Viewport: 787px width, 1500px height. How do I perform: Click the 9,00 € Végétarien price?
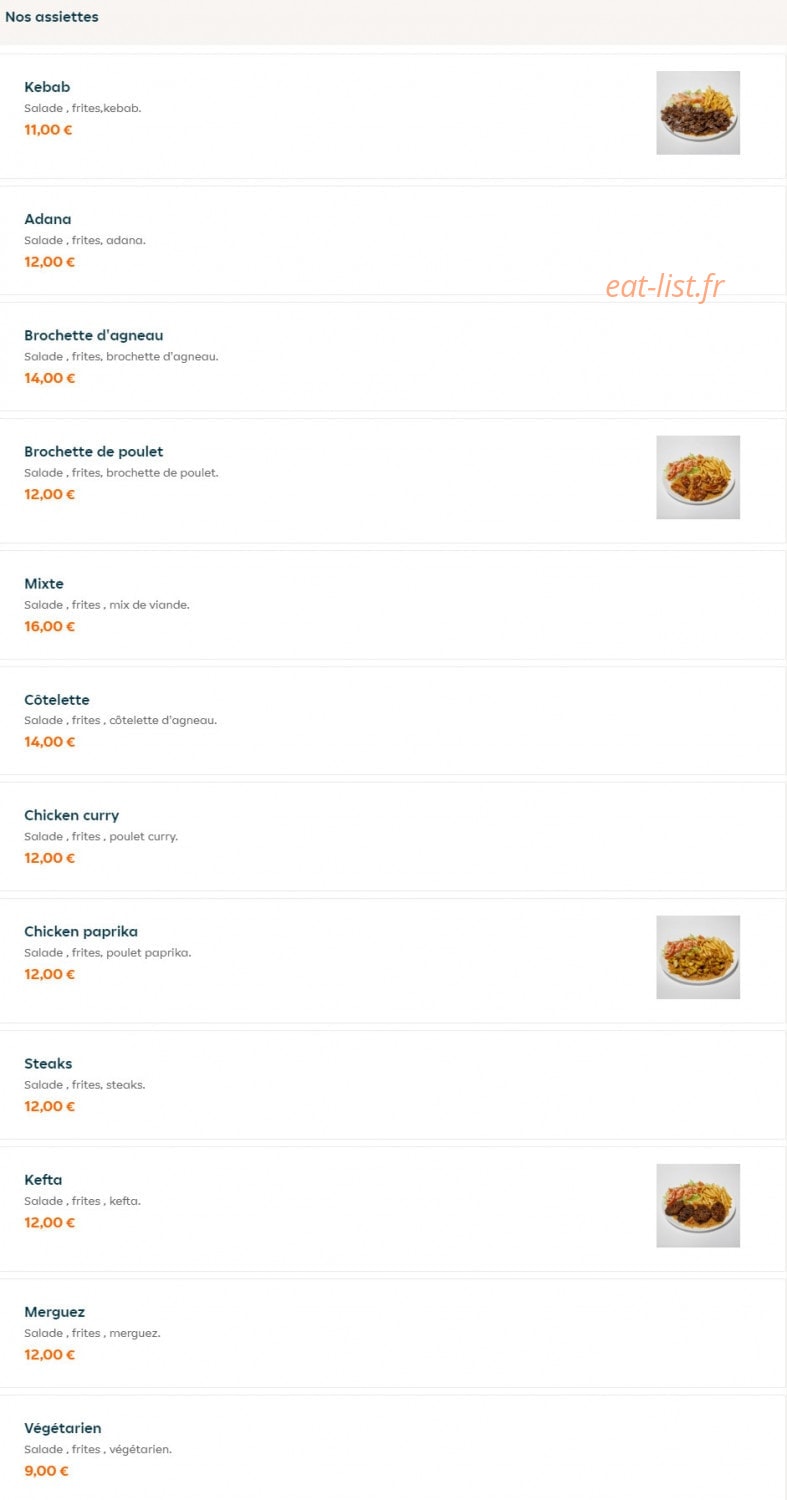click(x=47, y=1471)
